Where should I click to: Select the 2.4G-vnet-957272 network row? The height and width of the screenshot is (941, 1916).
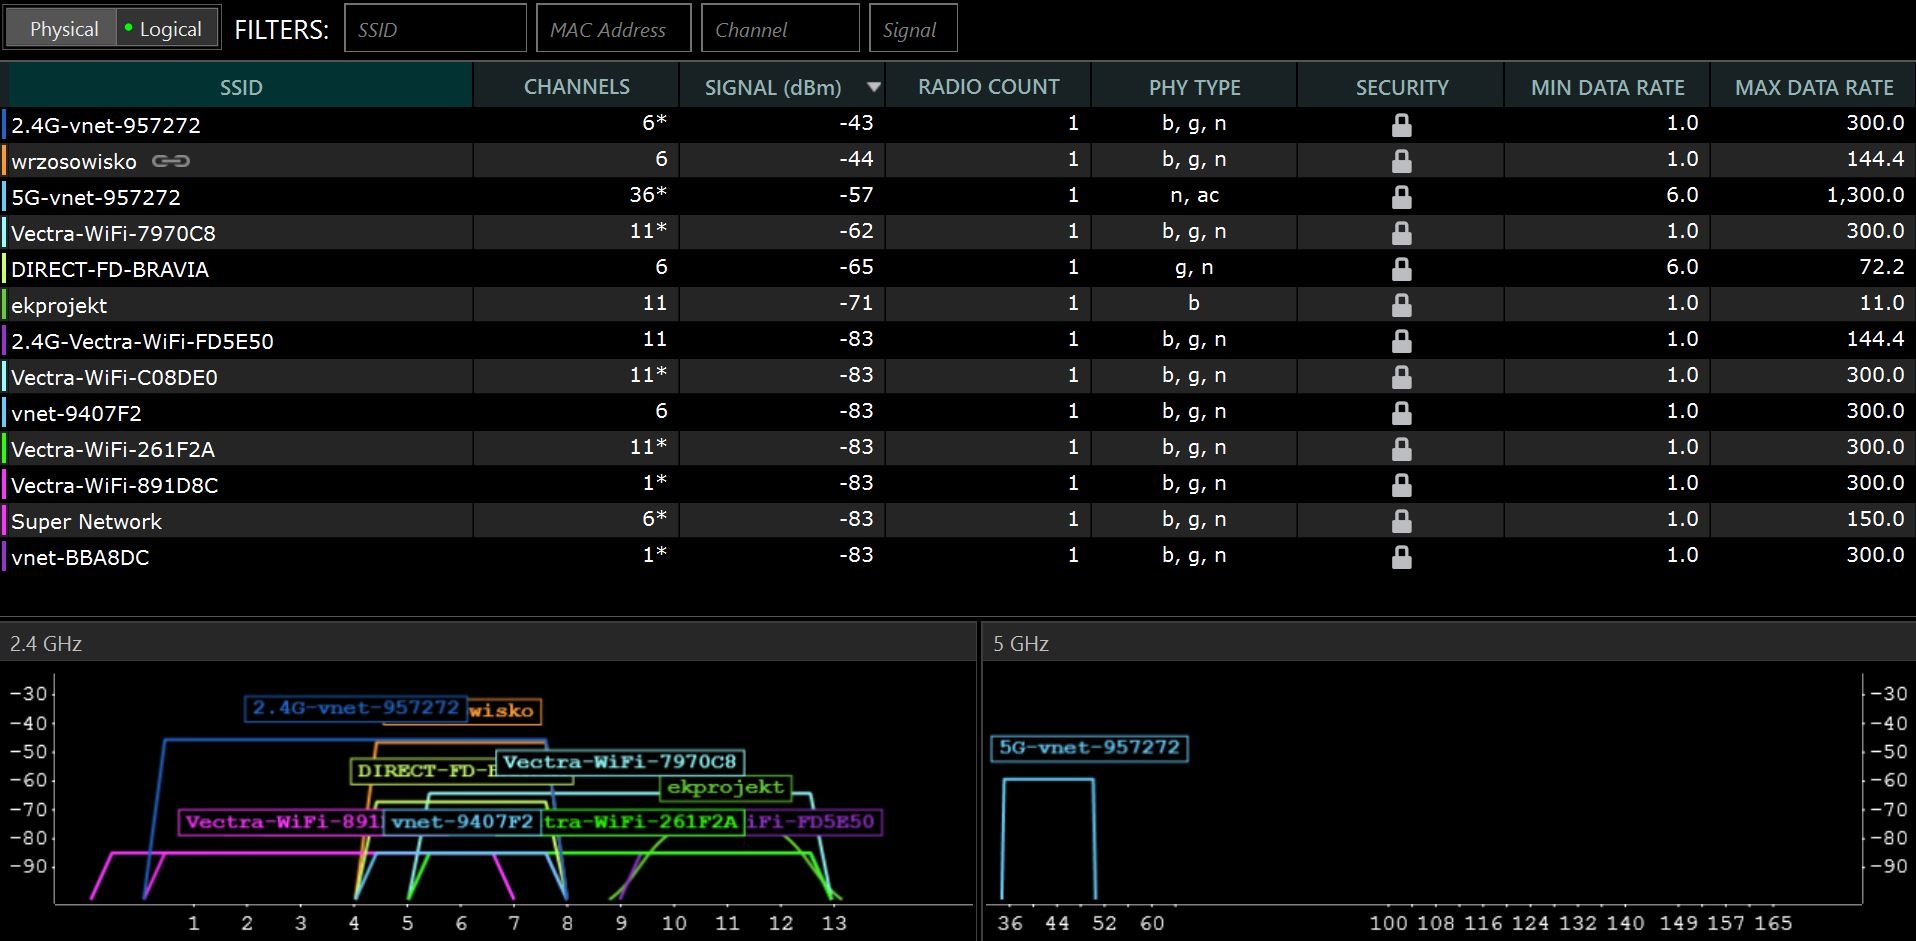958,124
